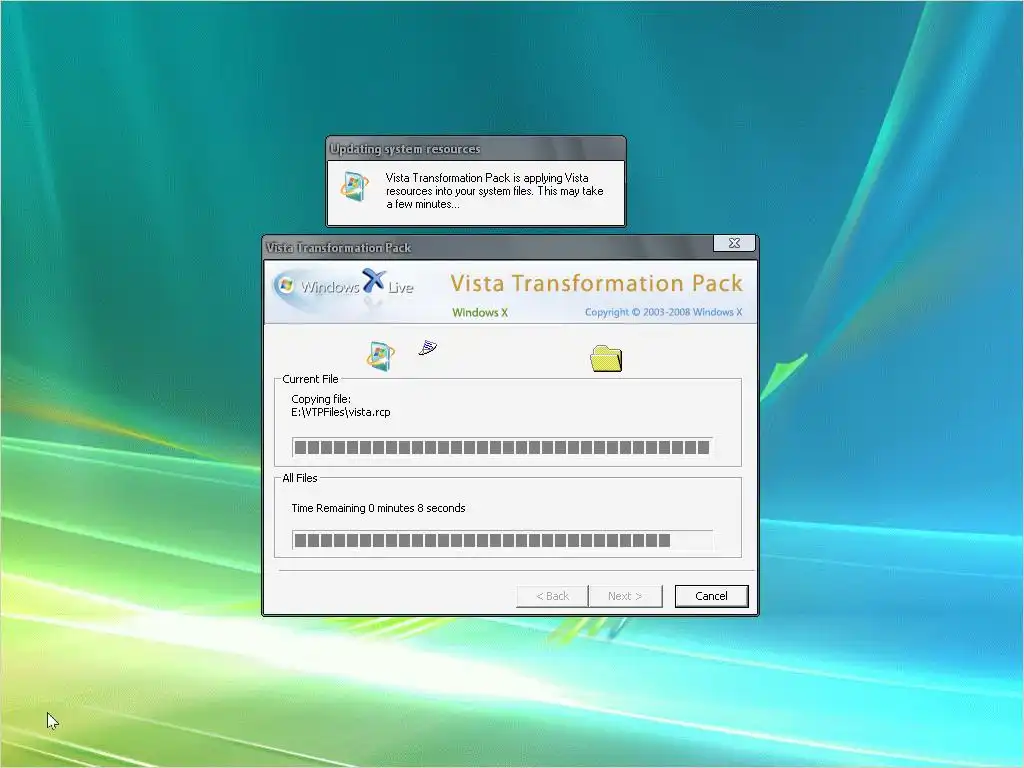This screenshot has height=768, width=1024.
Task: Click the Current File group label
Action: [x=310, y=379]
